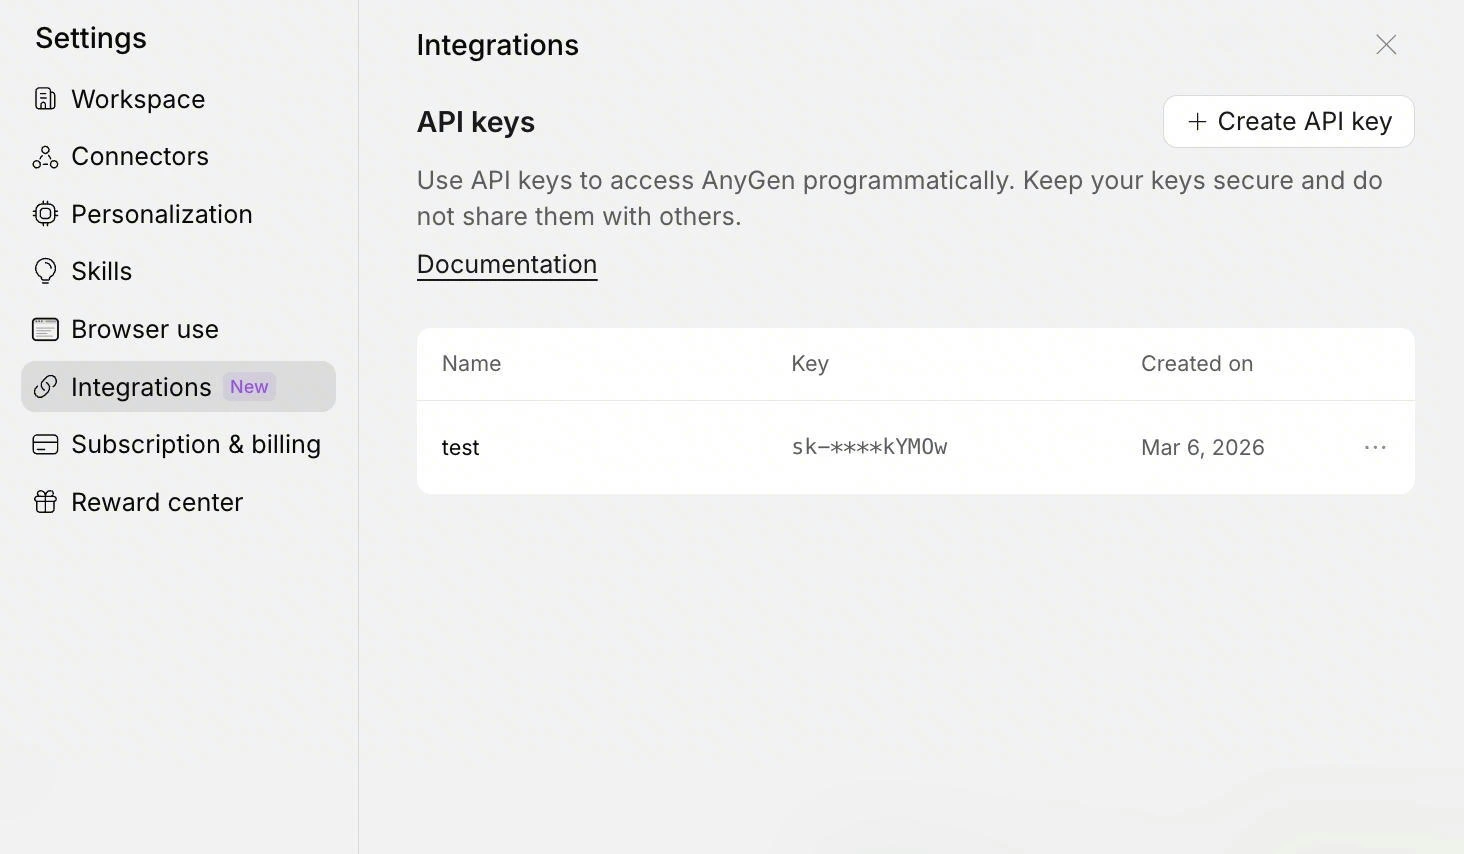Click the Created on column header
1464x854 pixels.
point(1197,364)
